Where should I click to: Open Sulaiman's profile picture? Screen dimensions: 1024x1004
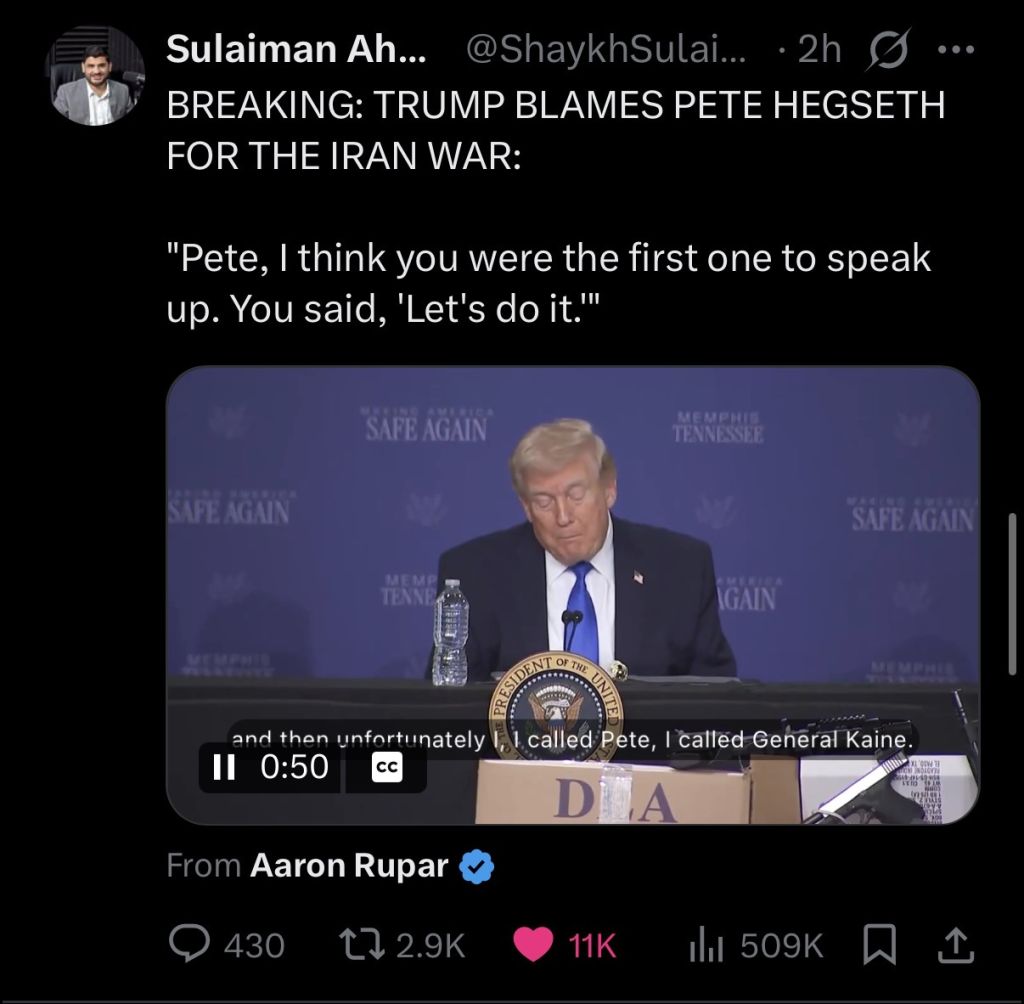pyautogui.click(x=95, y=75)
